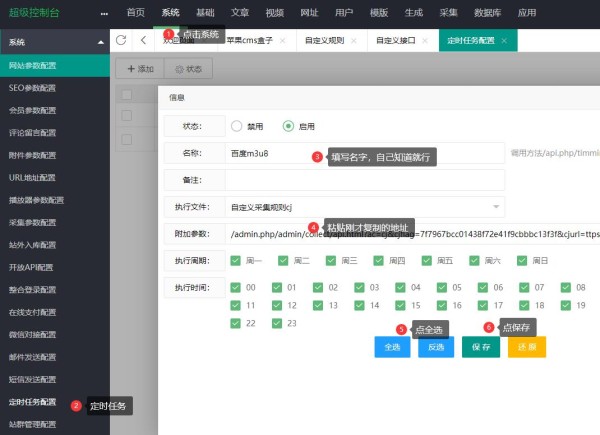Close the 定时任务配置 tab
This screenshot has width=600, height=435.
coord(504,41)
